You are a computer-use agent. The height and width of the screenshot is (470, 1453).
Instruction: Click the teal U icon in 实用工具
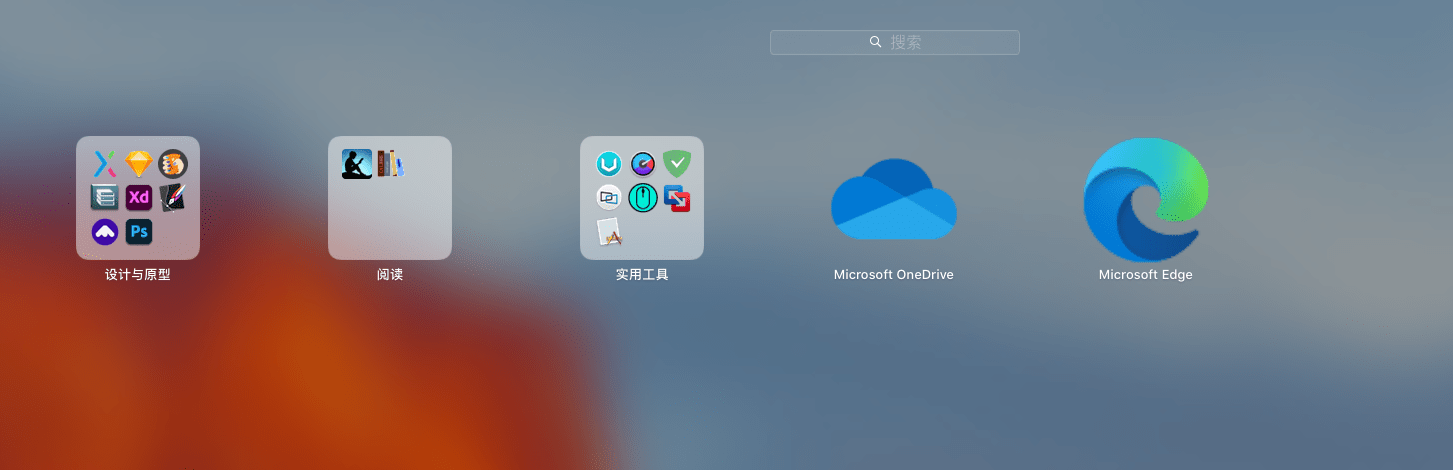(x=609, y=164)
